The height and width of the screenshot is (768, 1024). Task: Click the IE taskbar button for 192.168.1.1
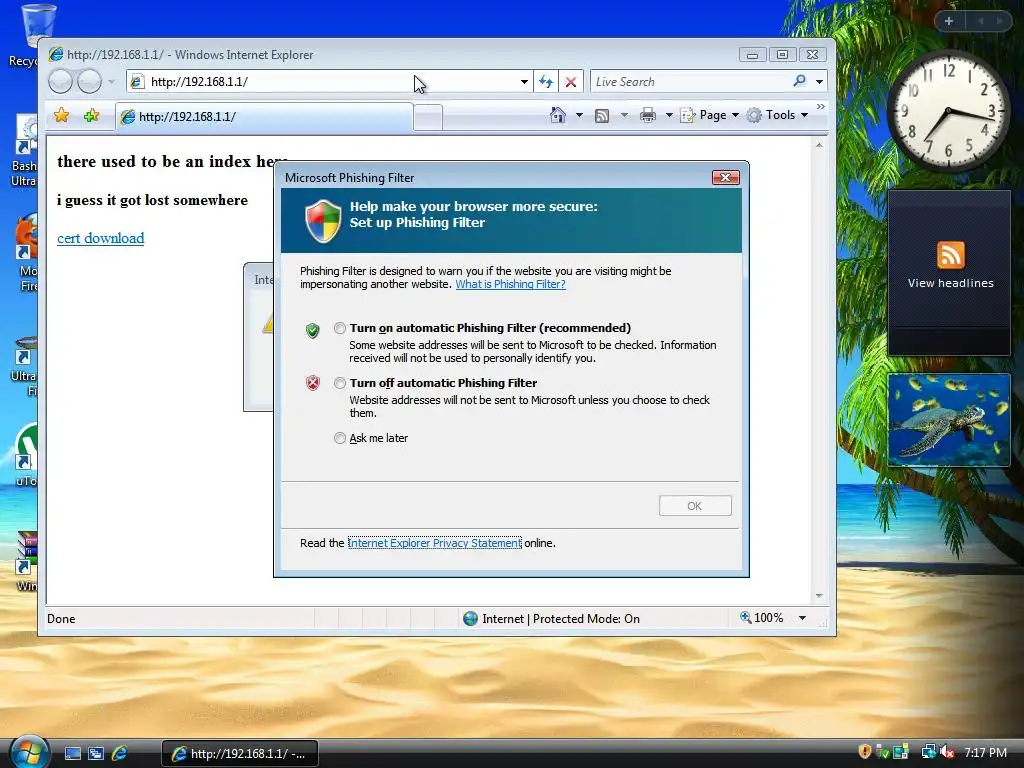(x=240, y=754)
